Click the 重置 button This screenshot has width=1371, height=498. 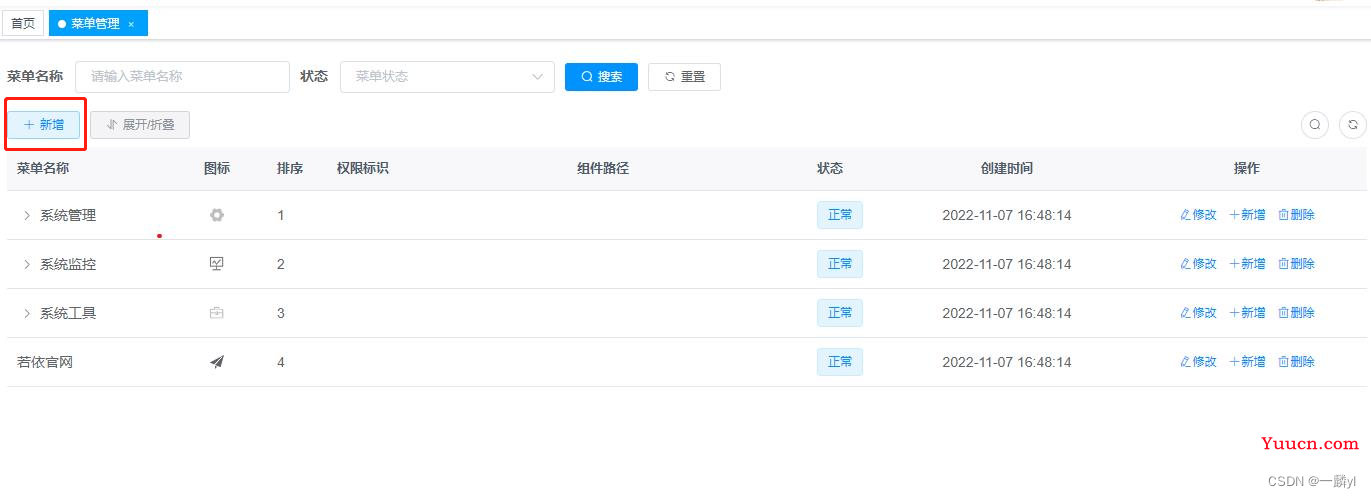[x=684, y=77]
